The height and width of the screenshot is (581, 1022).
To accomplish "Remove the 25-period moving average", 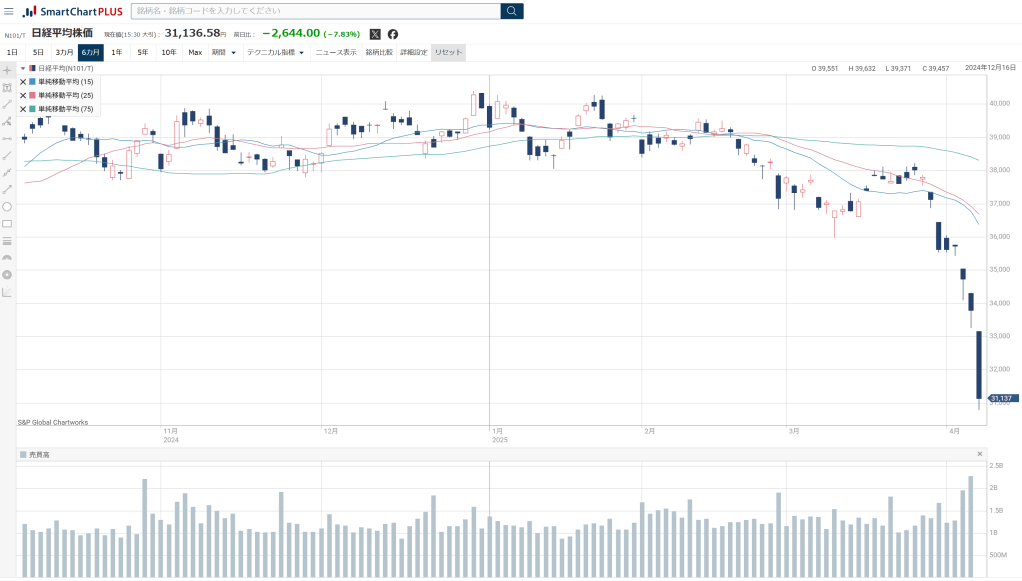I will pyautogui.click(x=23, y=95).
